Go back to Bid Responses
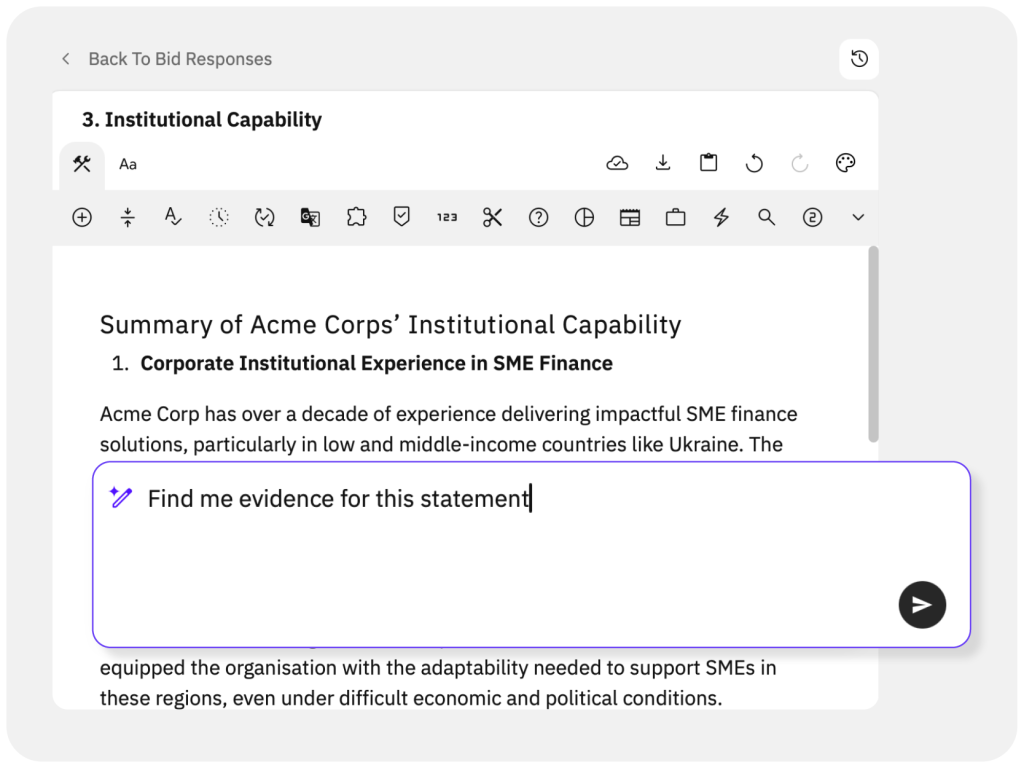This screenshot has width=1024, height=768. coord(167,59)
